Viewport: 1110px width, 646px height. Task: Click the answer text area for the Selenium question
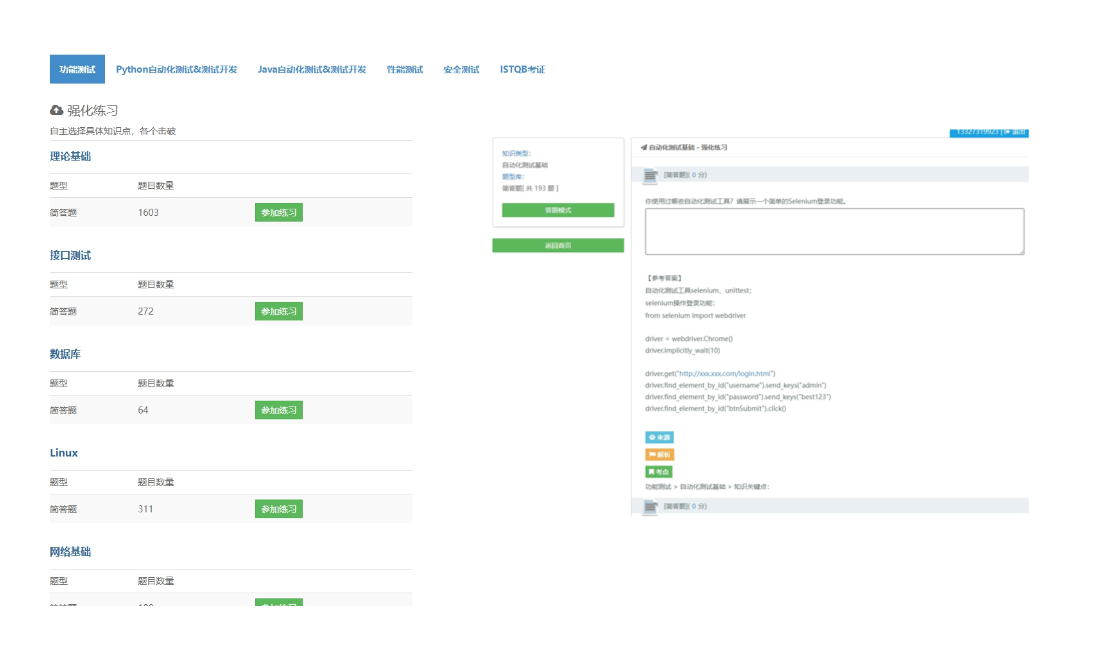tap(834, 231)
